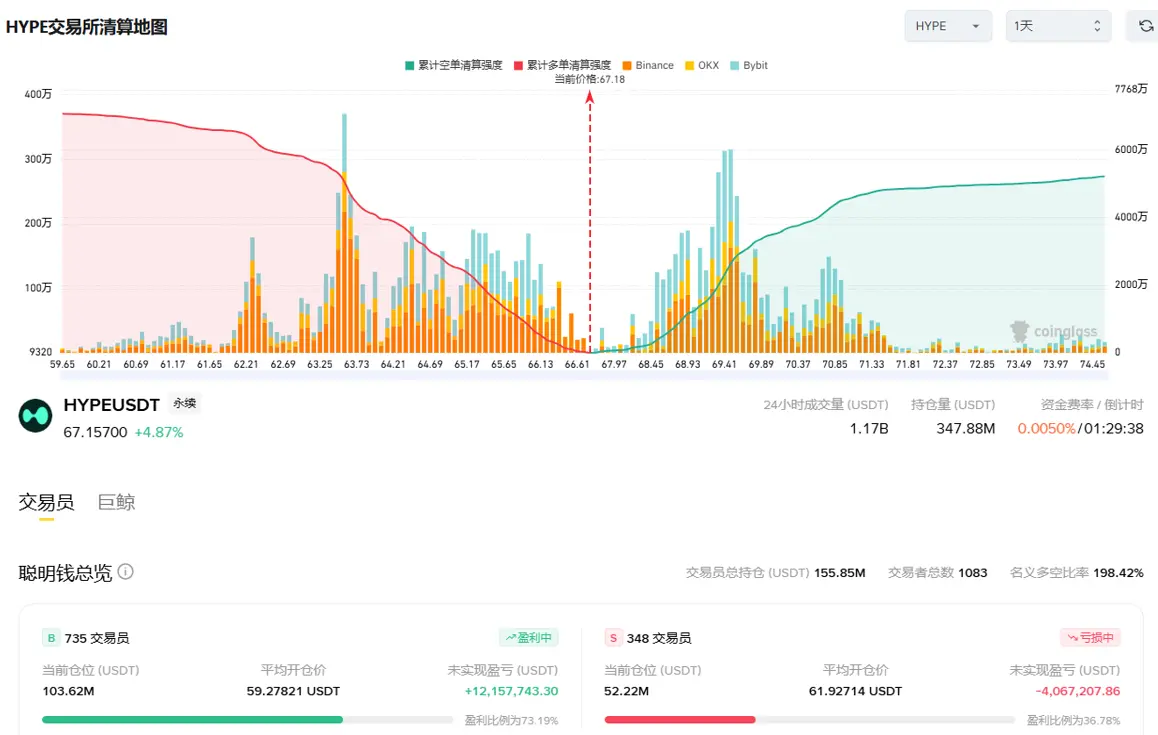
Task: Open the HYPE coin dropdown
Action: click(948, 26)
